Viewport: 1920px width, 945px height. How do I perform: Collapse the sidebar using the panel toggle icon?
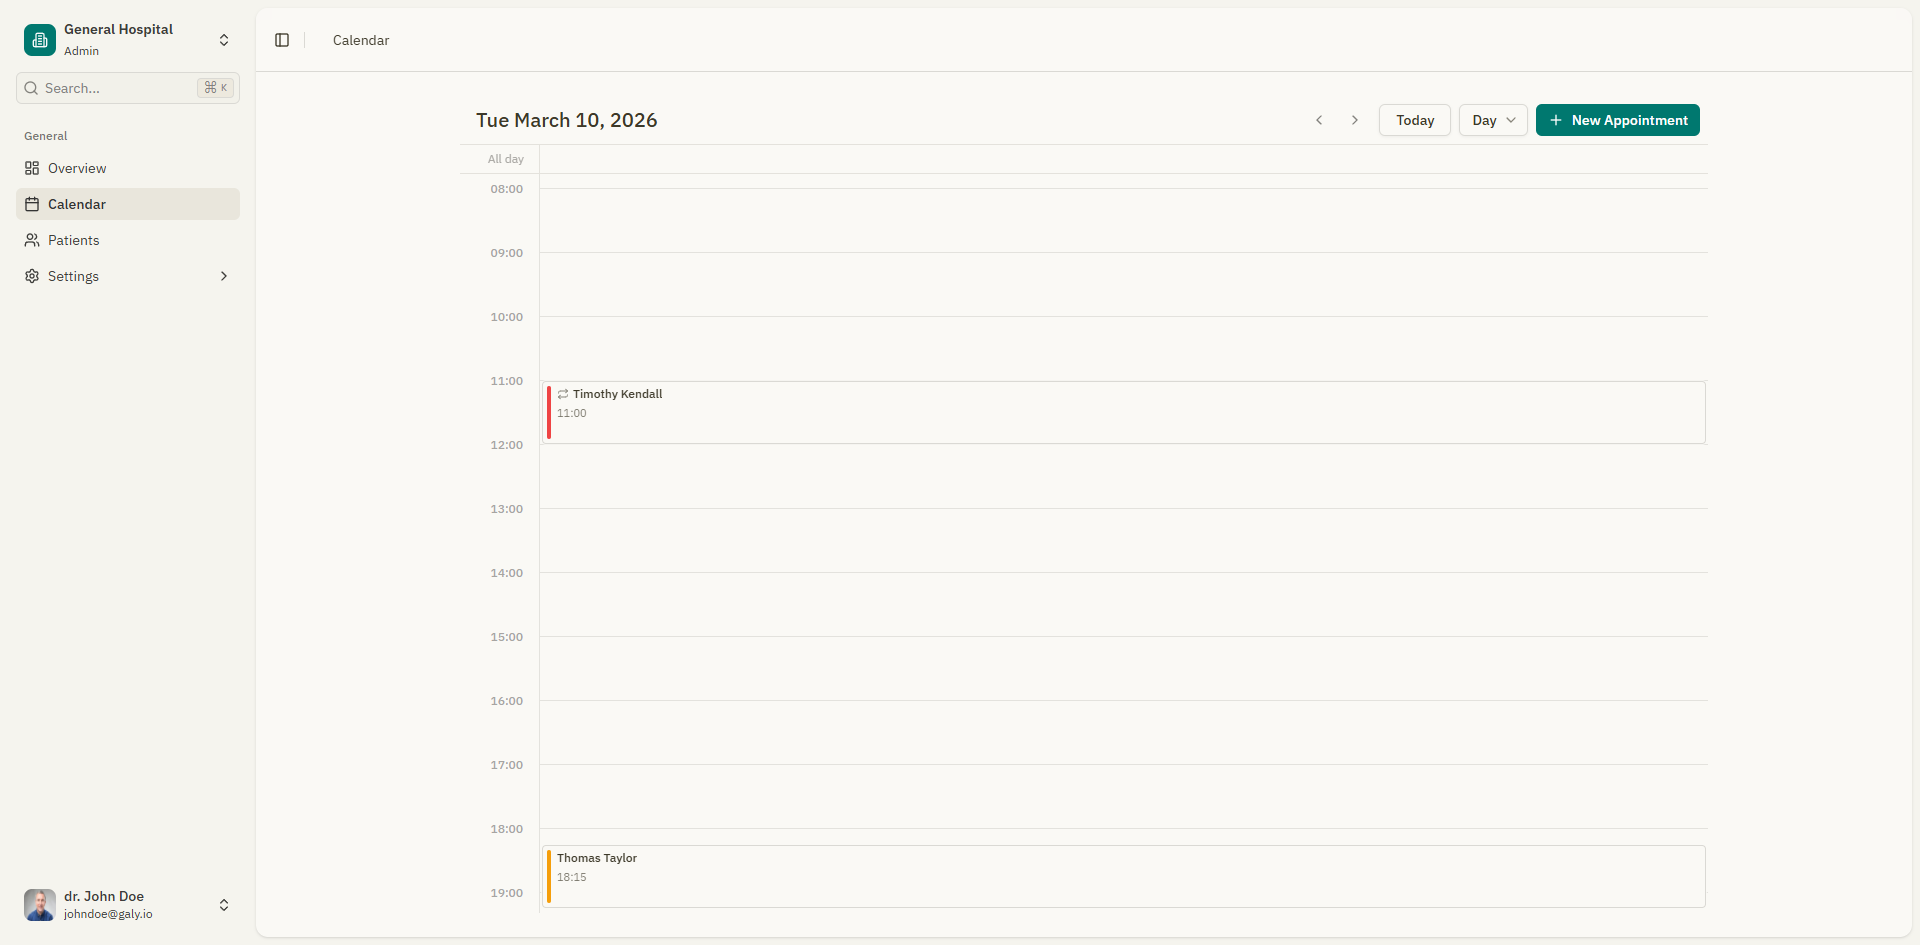coord(281,40)
